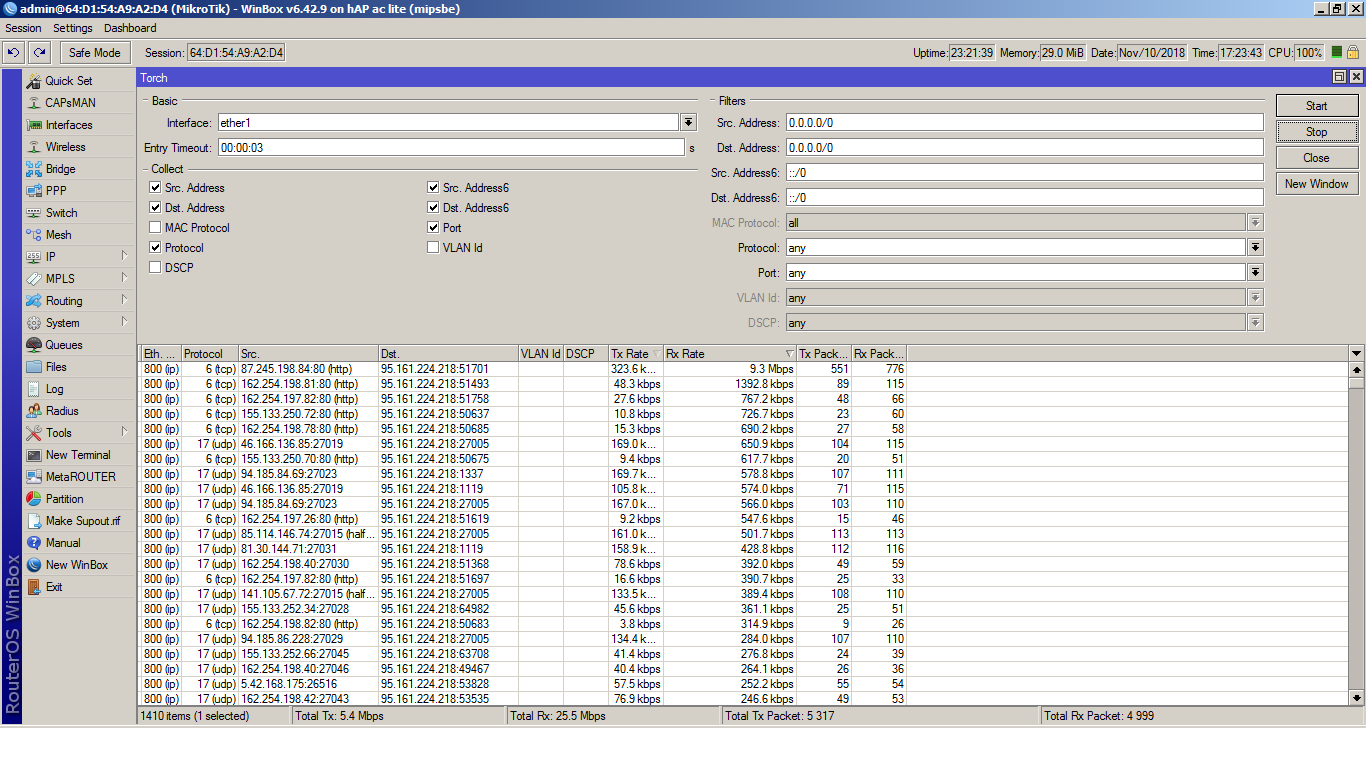Toggle Port collect checkbox

[x=433, y=228]
